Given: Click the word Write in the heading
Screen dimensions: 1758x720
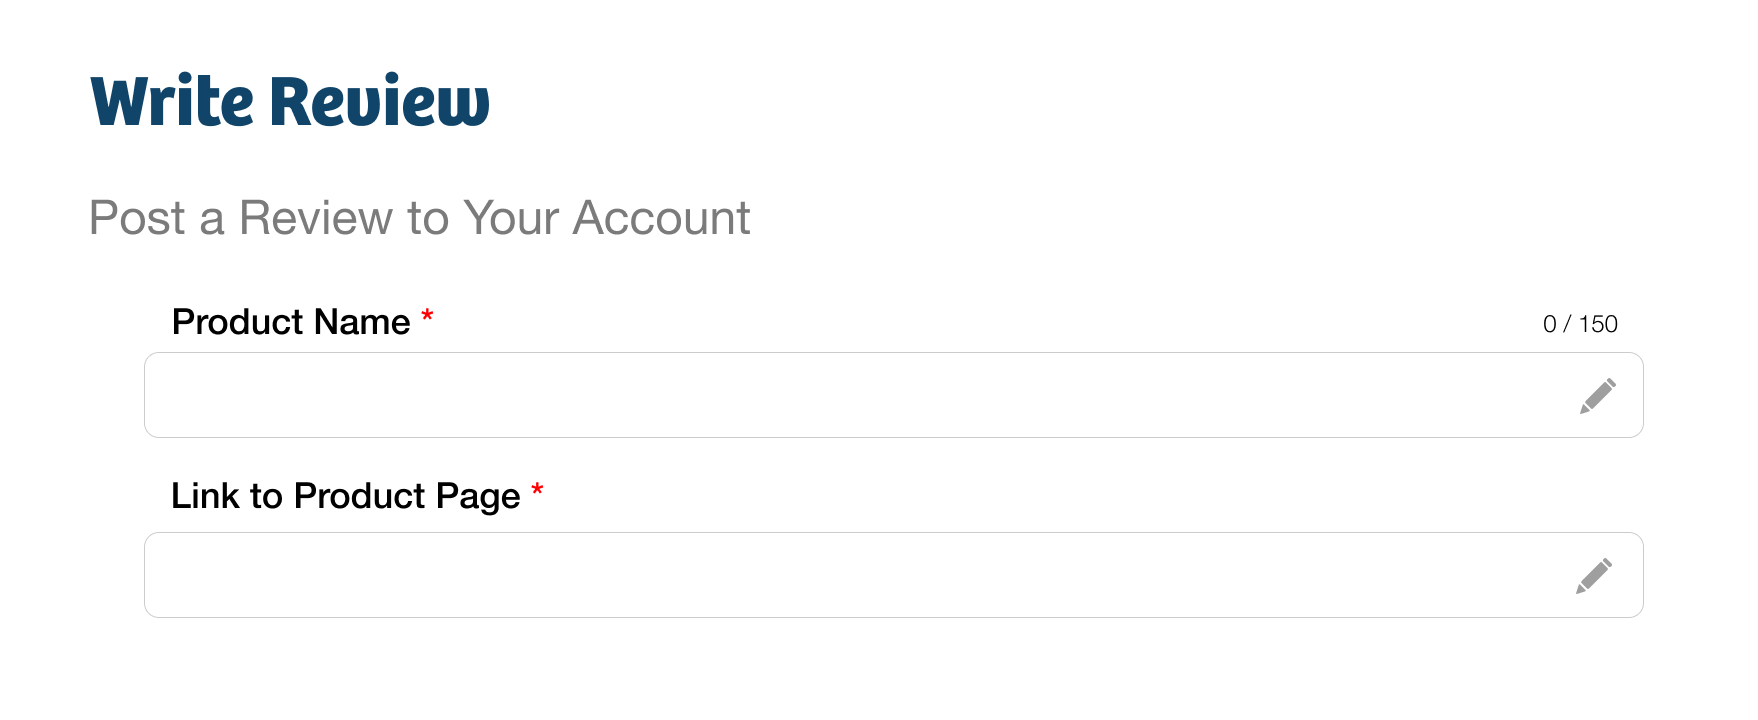Looking at the screenshot, I should pyautogui.click(x=172, y=102).
